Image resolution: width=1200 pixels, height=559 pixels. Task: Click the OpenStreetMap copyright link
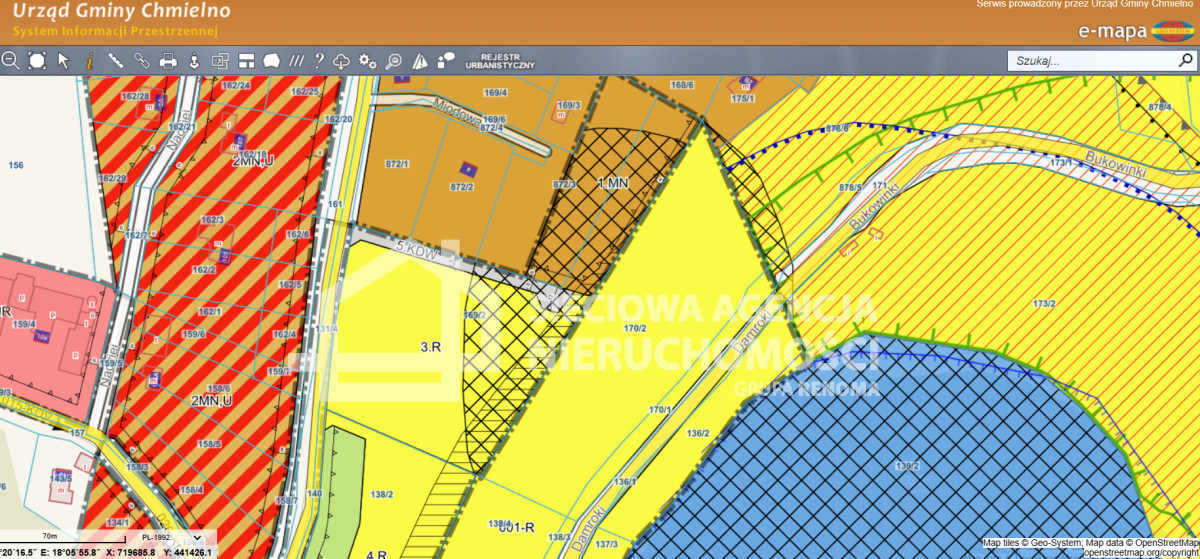pos(1140,552)
